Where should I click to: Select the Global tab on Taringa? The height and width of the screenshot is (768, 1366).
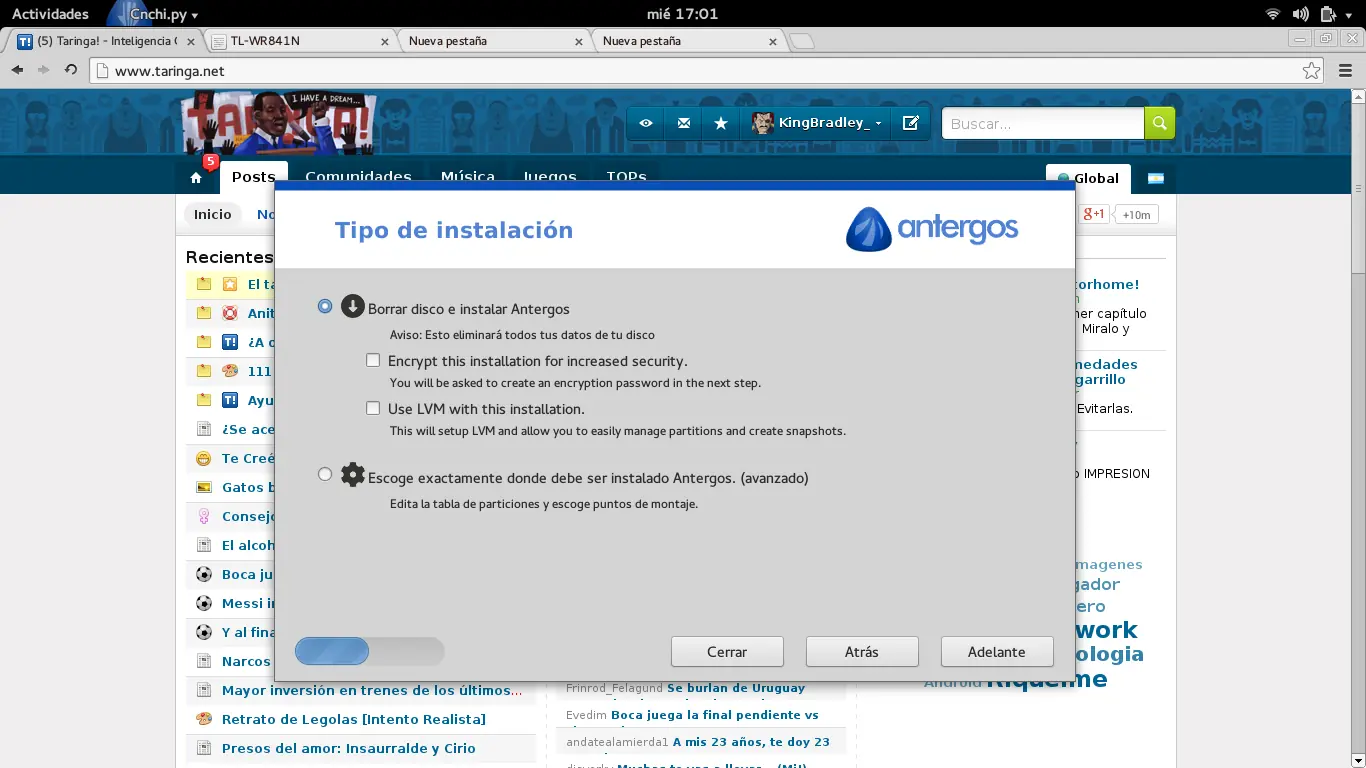1088,178
